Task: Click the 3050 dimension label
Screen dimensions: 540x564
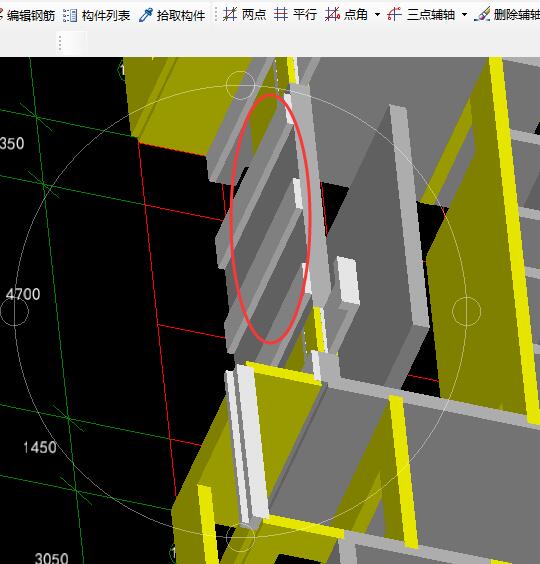Action: click(51, 558)
